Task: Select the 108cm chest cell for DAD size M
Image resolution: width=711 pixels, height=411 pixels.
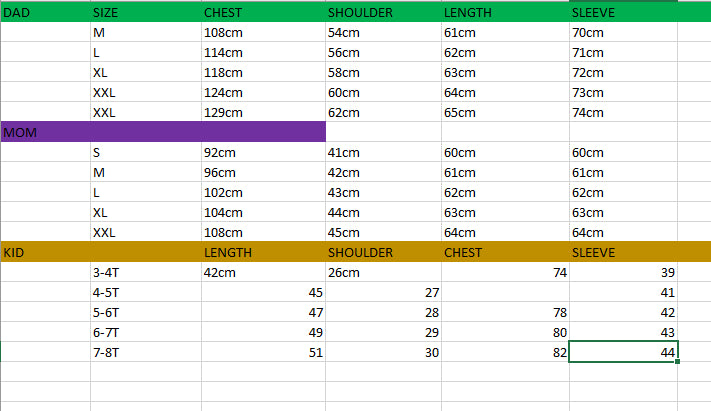Action: (263, 33)
